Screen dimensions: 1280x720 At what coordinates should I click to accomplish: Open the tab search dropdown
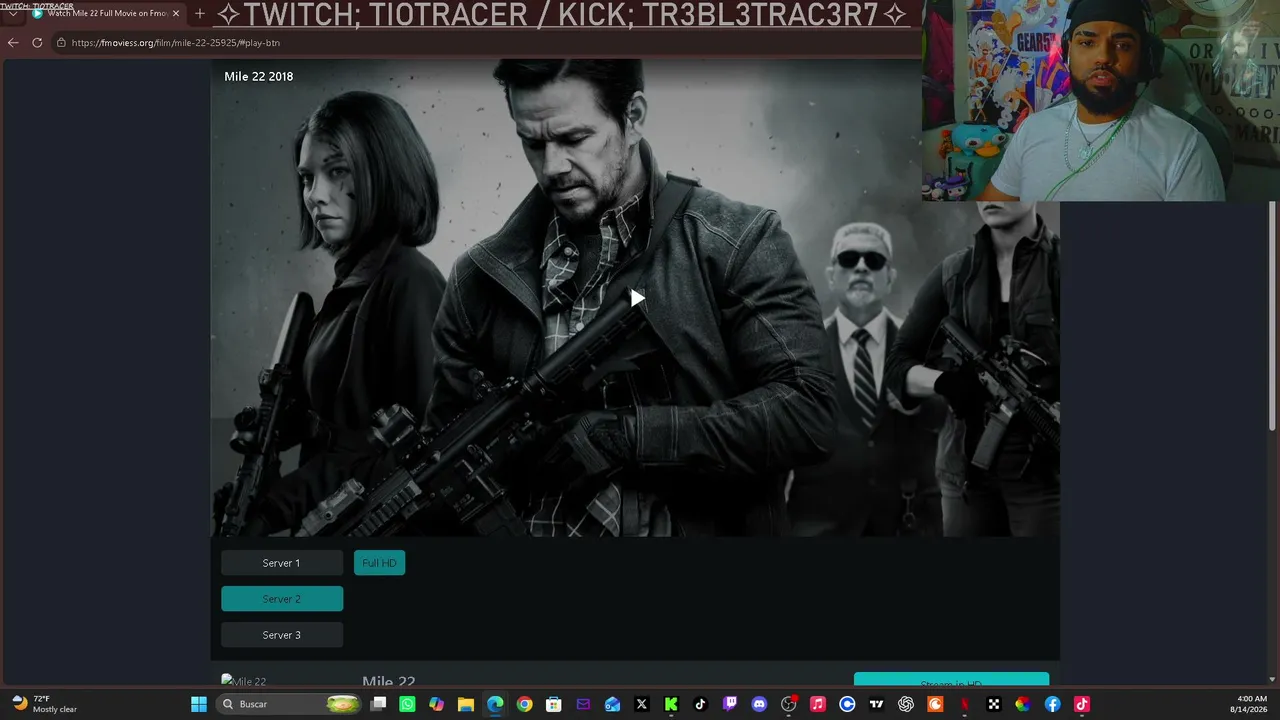(12, 14)
